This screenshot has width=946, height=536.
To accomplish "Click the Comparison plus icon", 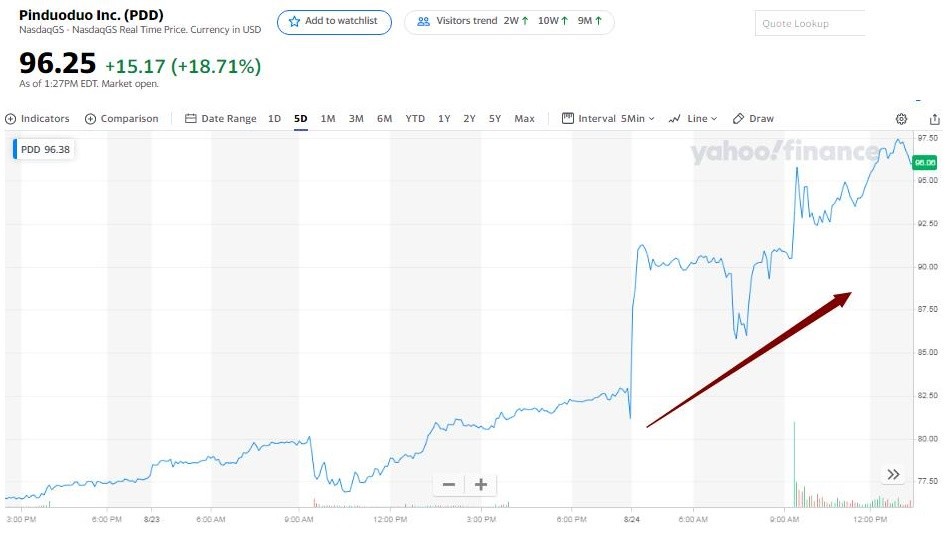I will pos(91,119).
